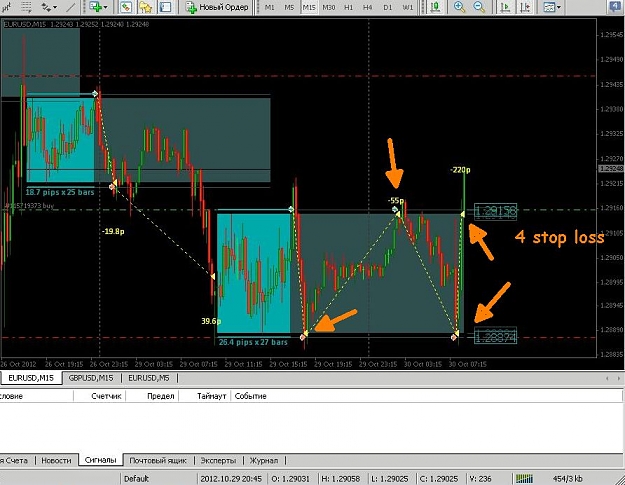
Task: Click the 454/3 kb traffic indicator
Action: [567, 479]
